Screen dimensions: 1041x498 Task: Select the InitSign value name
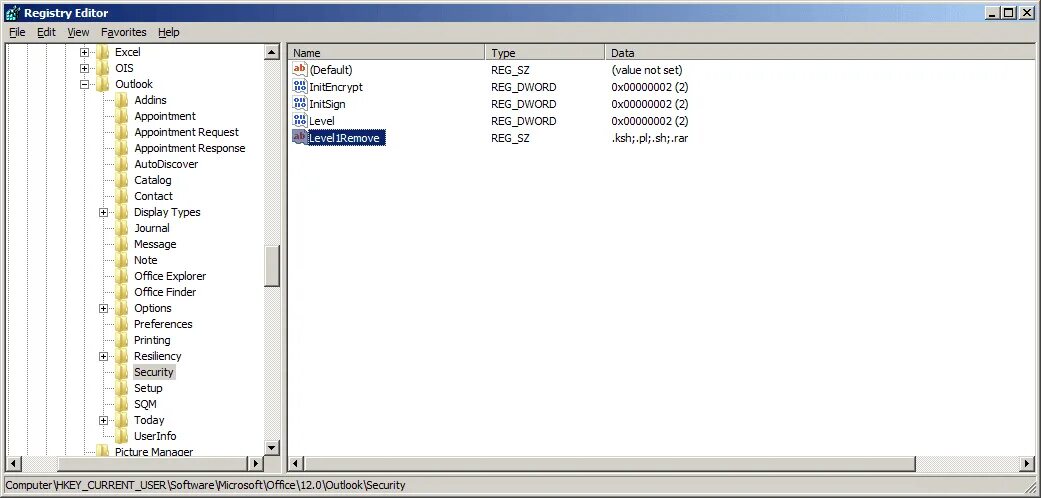point(327,104)
